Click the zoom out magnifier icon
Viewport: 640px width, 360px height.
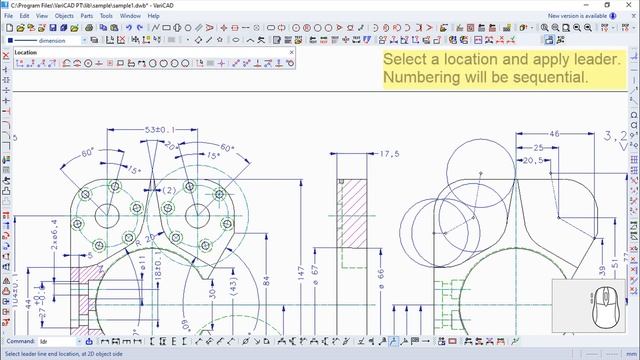pos(556,28)
